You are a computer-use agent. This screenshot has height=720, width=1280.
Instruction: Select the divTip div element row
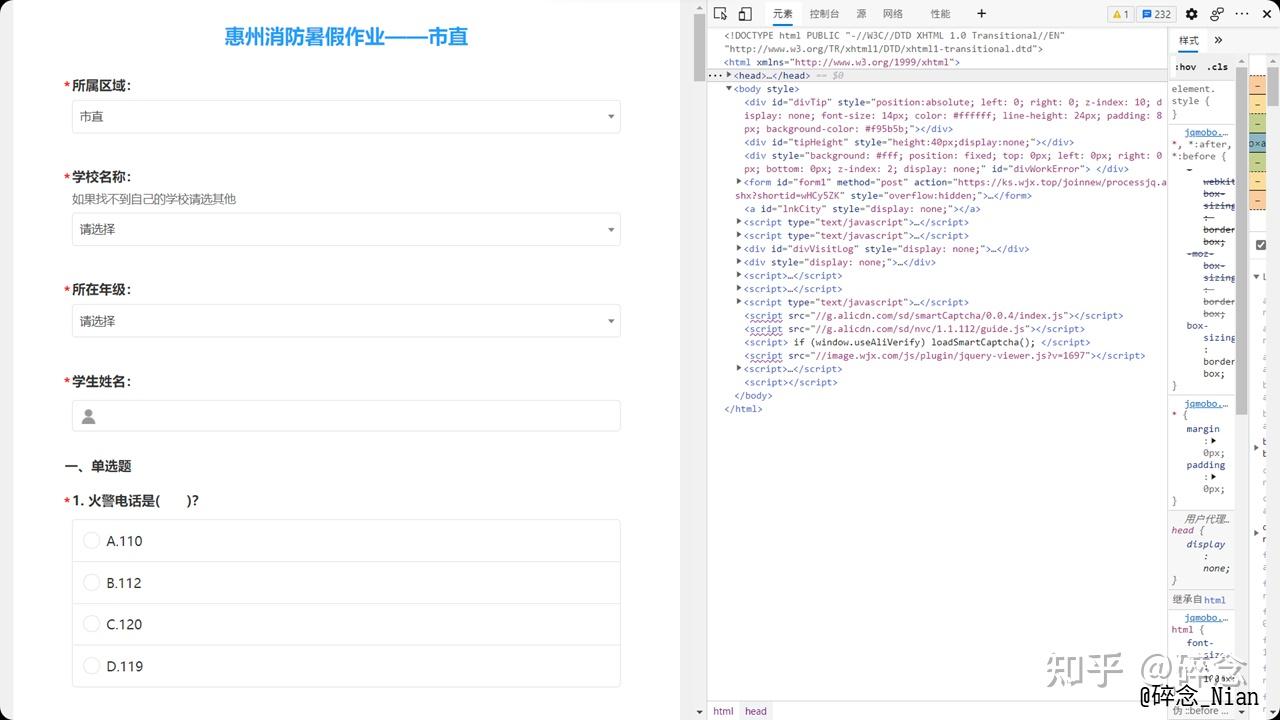click(x=953, y=115)
